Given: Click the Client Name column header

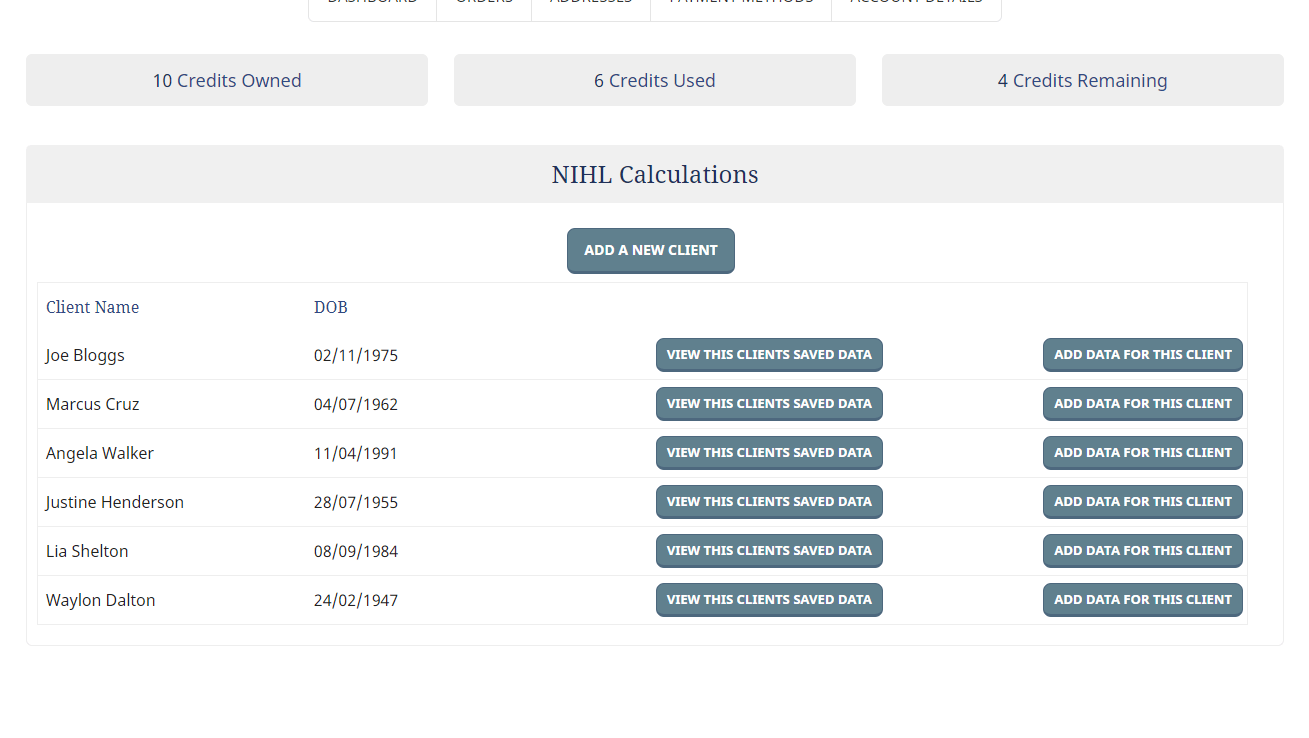Looking at the screenshot, I should pyautogui.click(x=92, y=307).
